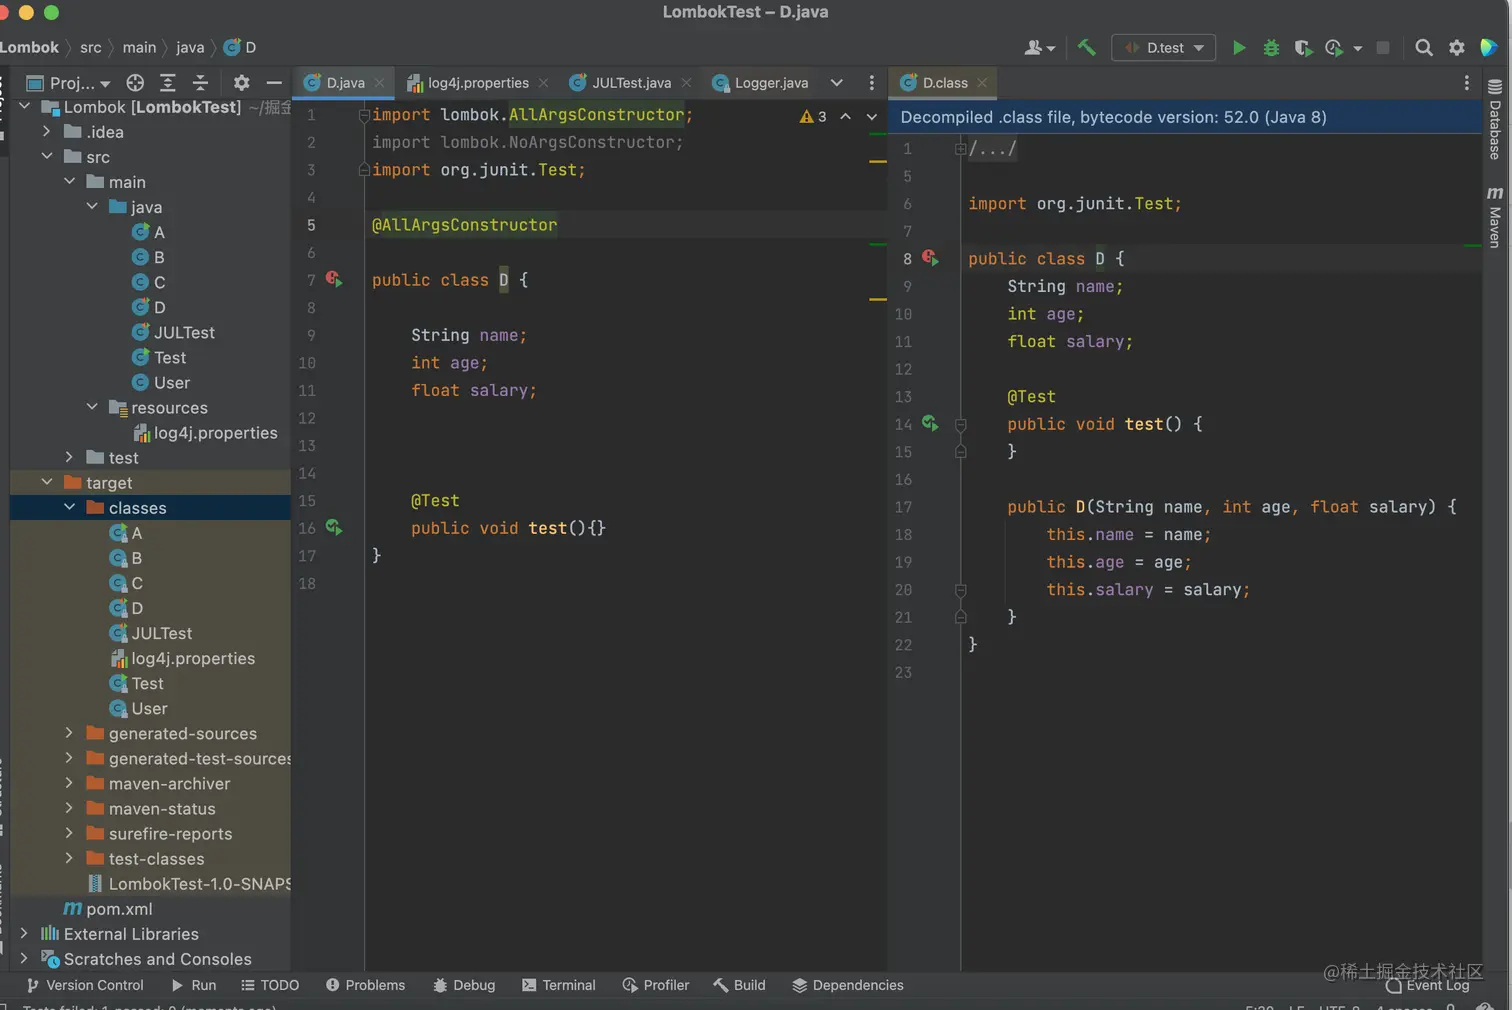Click the JetBrains Toolbox icon at top right
This screenshot has height=1010, width=1512.
click(1488, 47)
